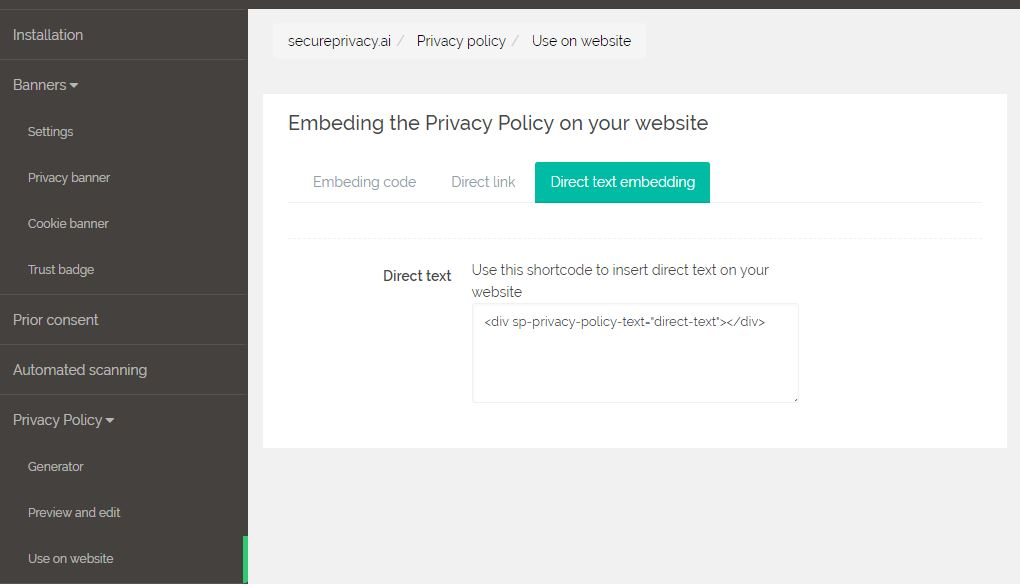Open the Settings item under Banners
The height and width of the screenshot is (584, 1020).
coord(50,131)
